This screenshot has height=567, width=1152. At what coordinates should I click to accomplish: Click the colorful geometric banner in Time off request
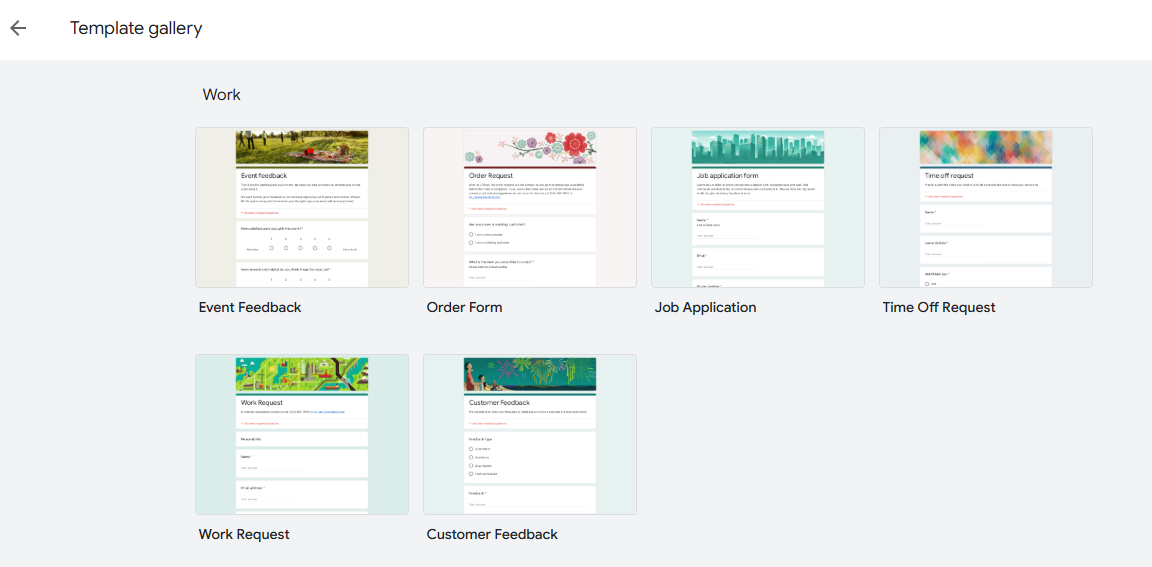click(985, 147)
